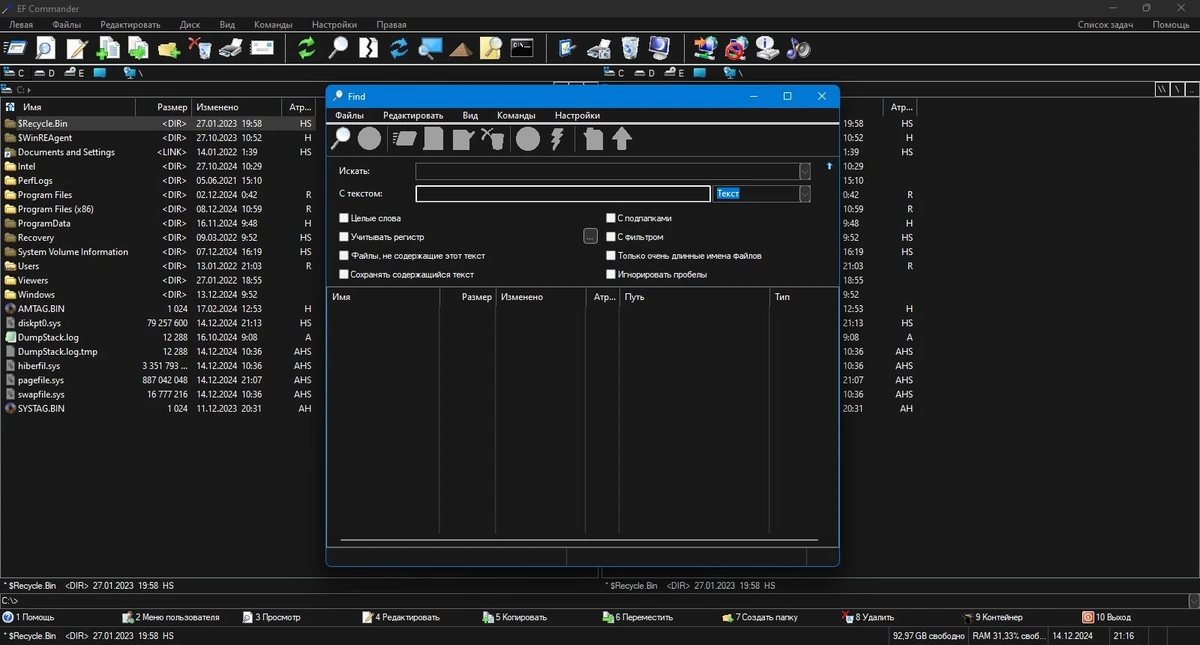This screenshot has height=645, width=1200.
Task: Click the magnifier Find icon in main toolbar
Action: pyautogui.click(x=338, y=47)
